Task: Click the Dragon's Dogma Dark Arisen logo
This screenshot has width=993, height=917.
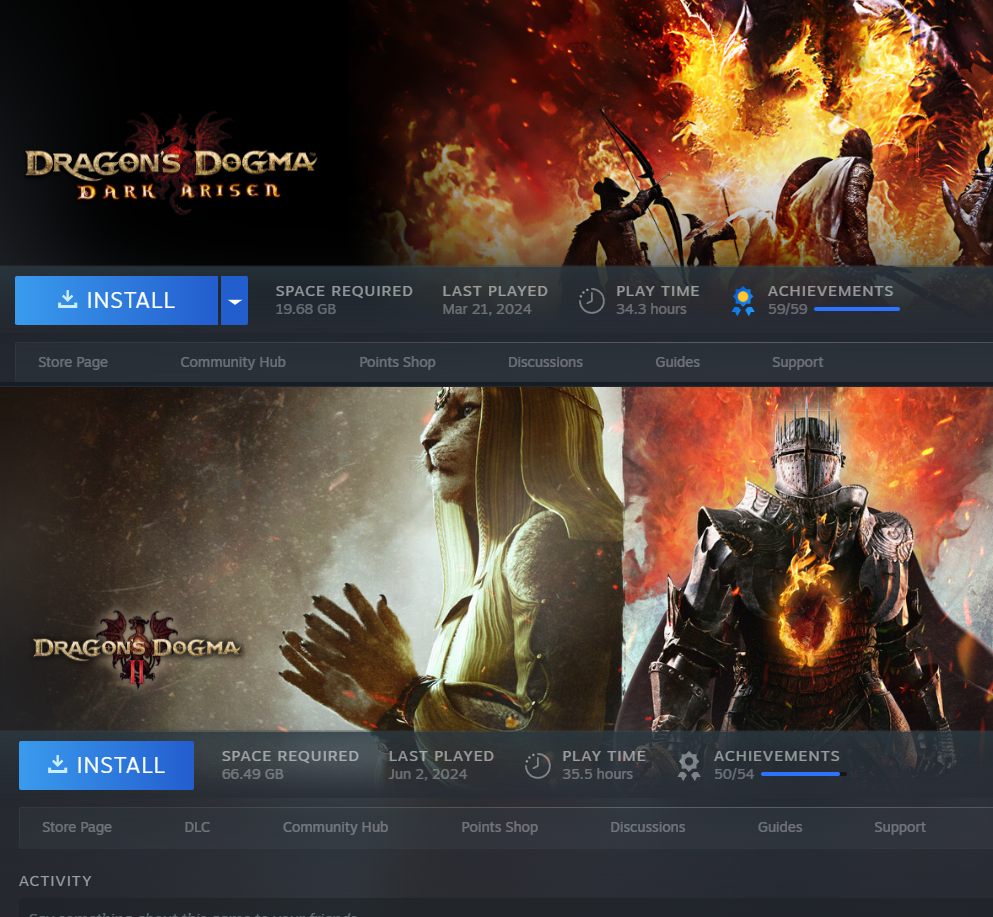Action: pos(170,165)
